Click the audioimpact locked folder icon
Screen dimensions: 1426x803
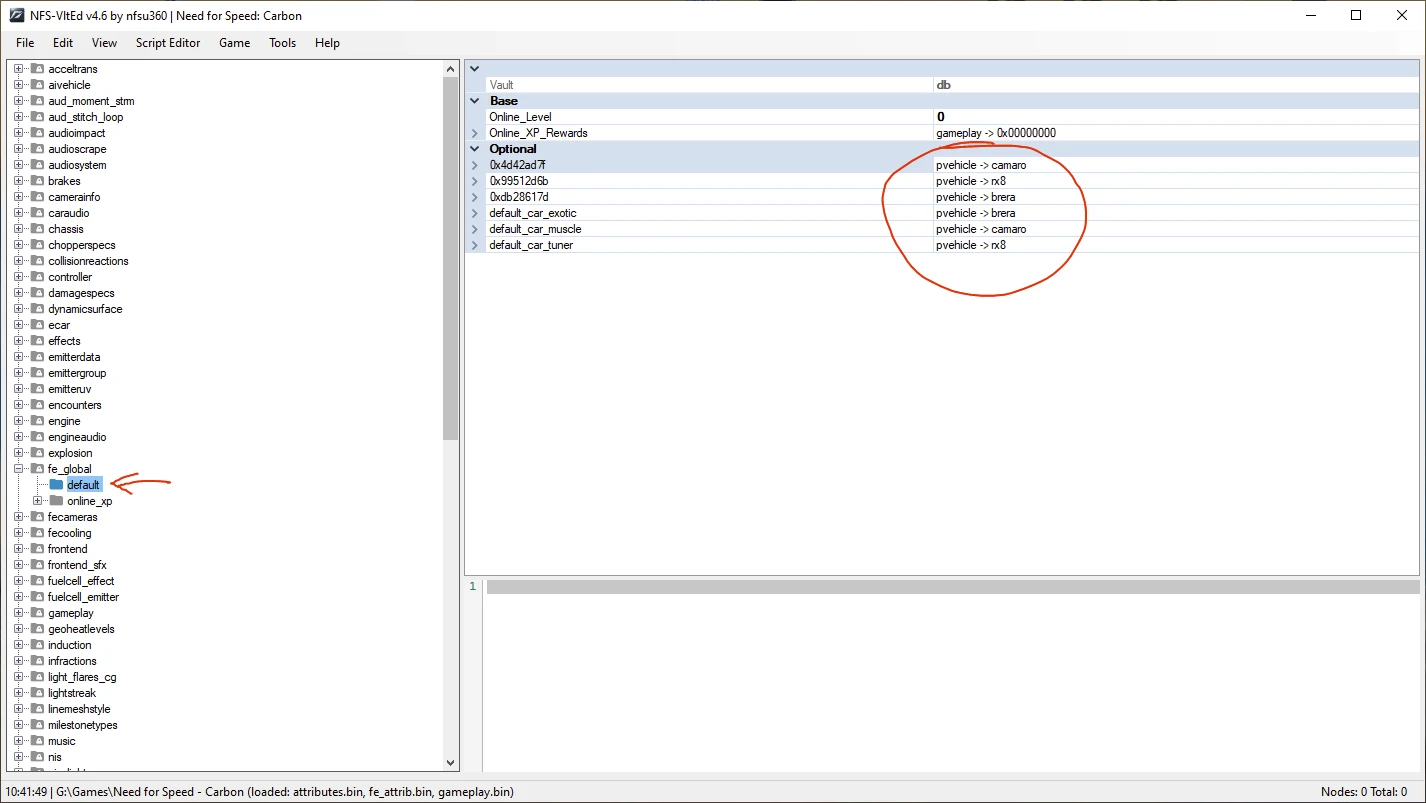click(37, 133)
